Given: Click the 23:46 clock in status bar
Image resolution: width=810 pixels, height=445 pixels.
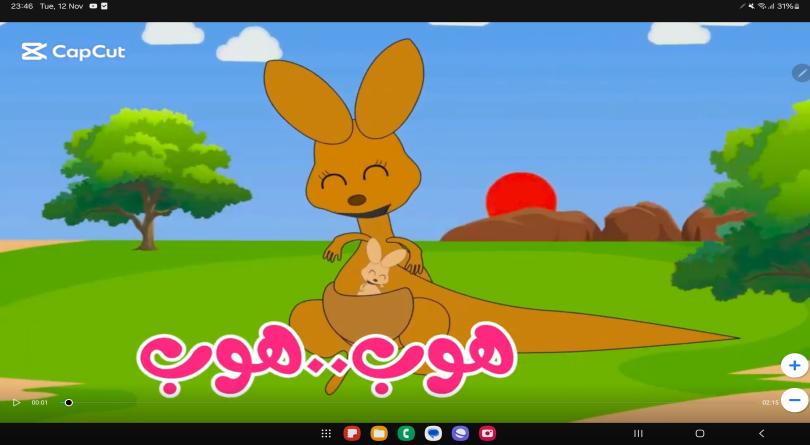Looking at the screenshot, I should [x=22, y=6].
